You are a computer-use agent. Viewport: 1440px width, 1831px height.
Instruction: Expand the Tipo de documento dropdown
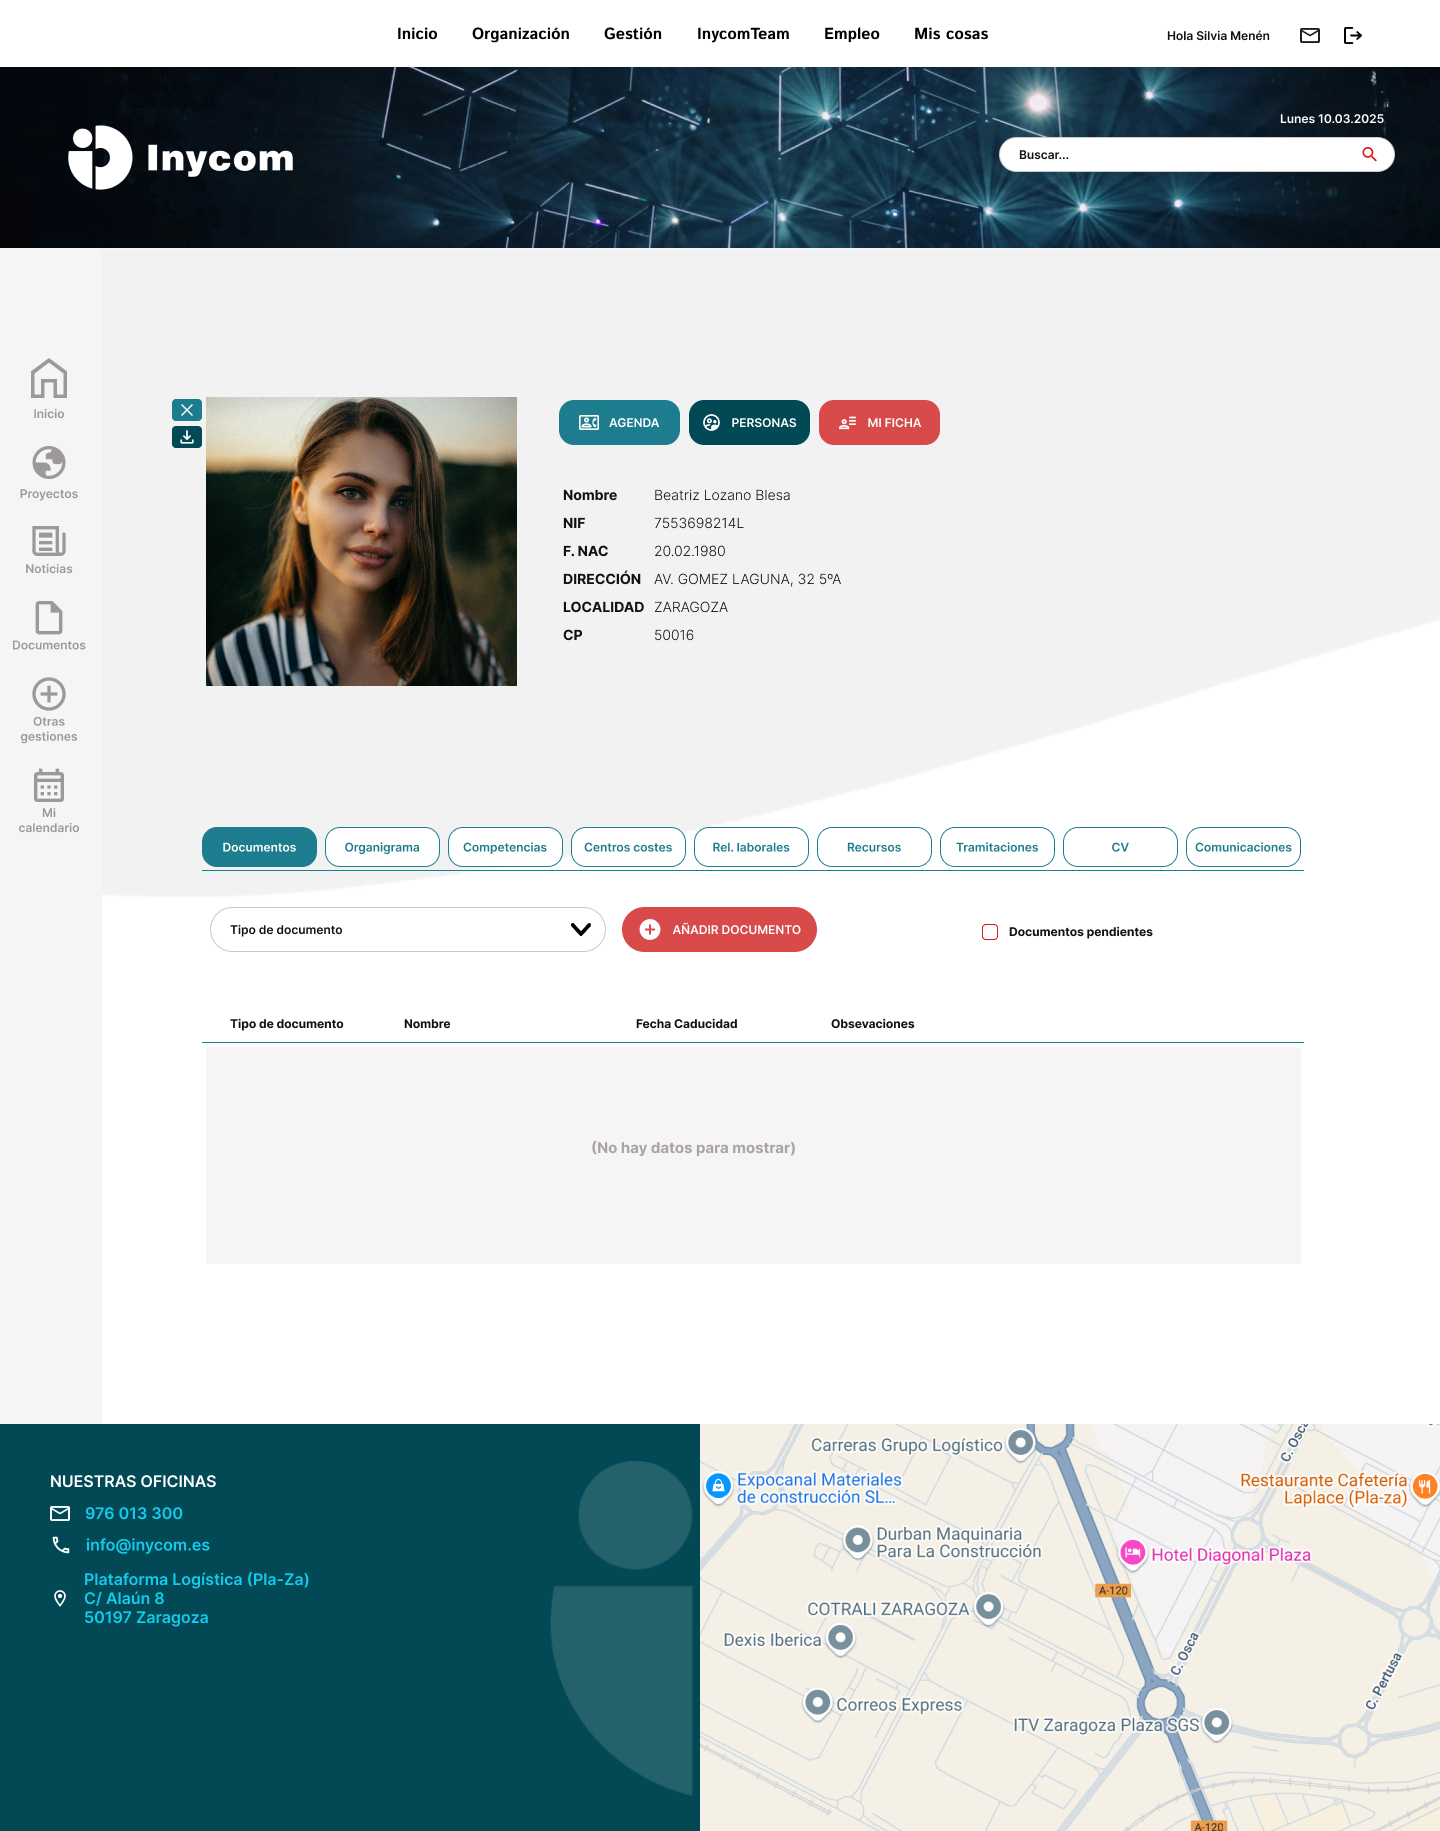pyautogui.click(x=408, y=930)
